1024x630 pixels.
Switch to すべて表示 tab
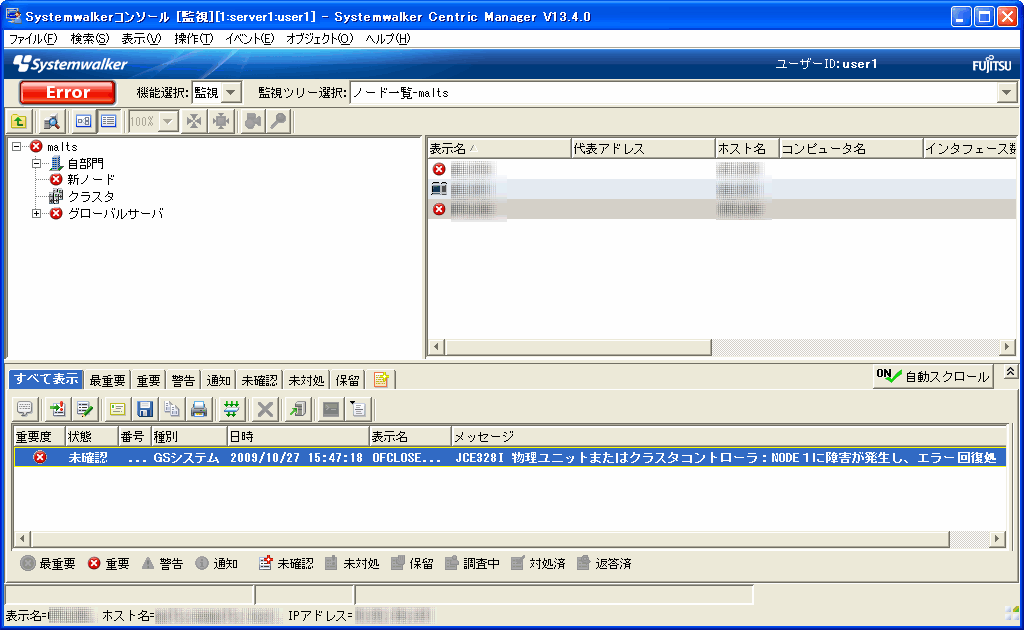coord(46,379)
